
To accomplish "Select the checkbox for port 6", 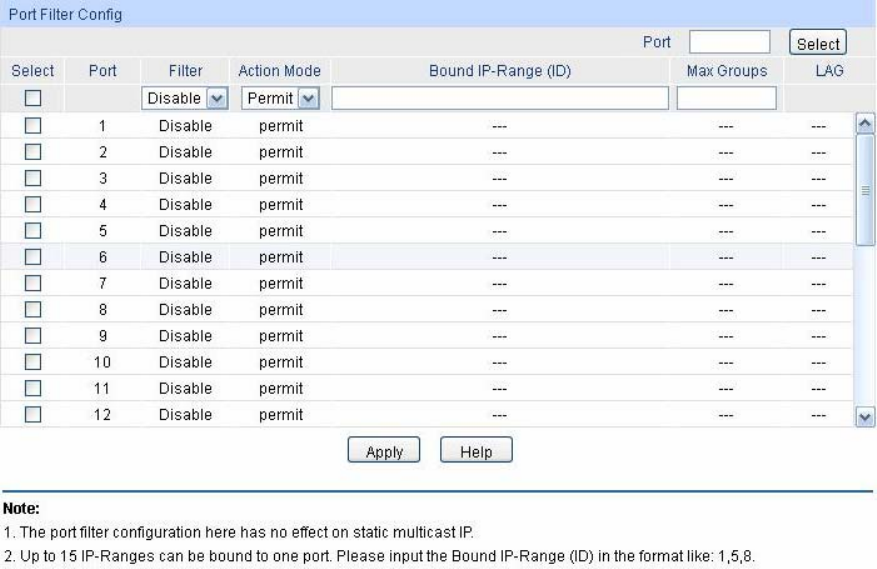I will click(32, 257).
